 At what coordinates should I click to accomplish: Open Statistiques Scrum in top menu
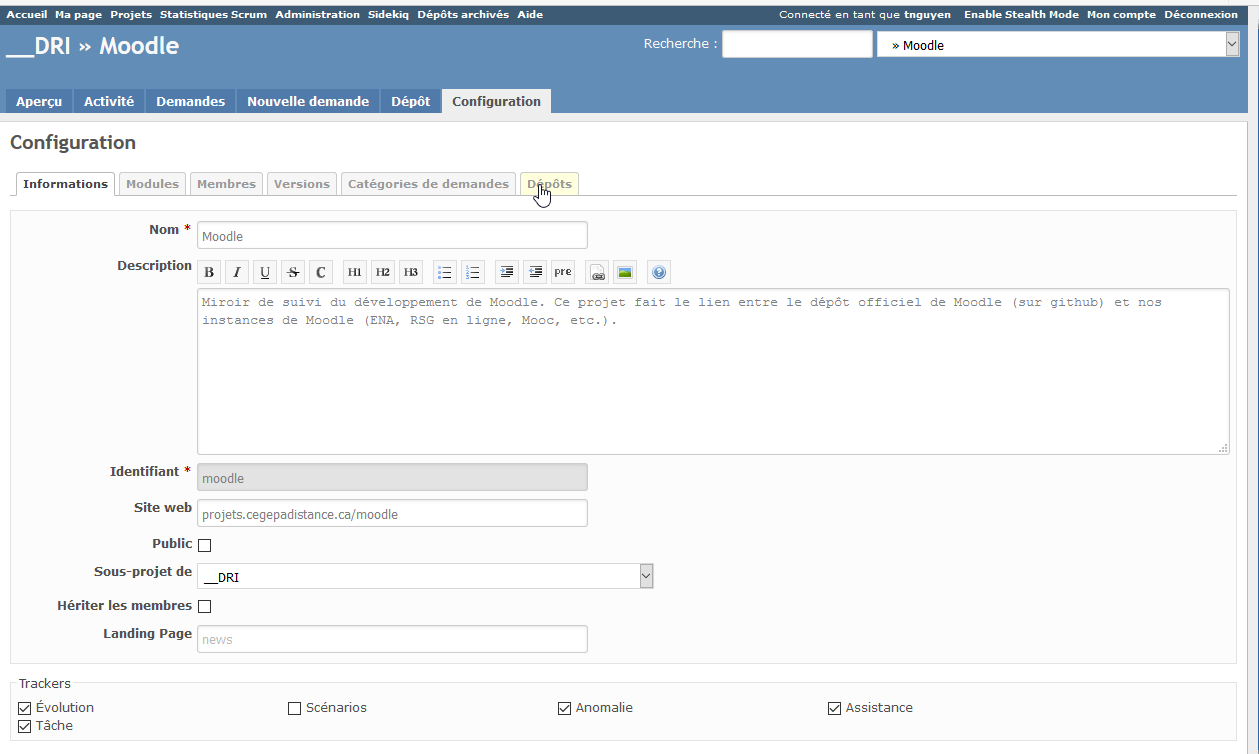(x=213, y=15)
